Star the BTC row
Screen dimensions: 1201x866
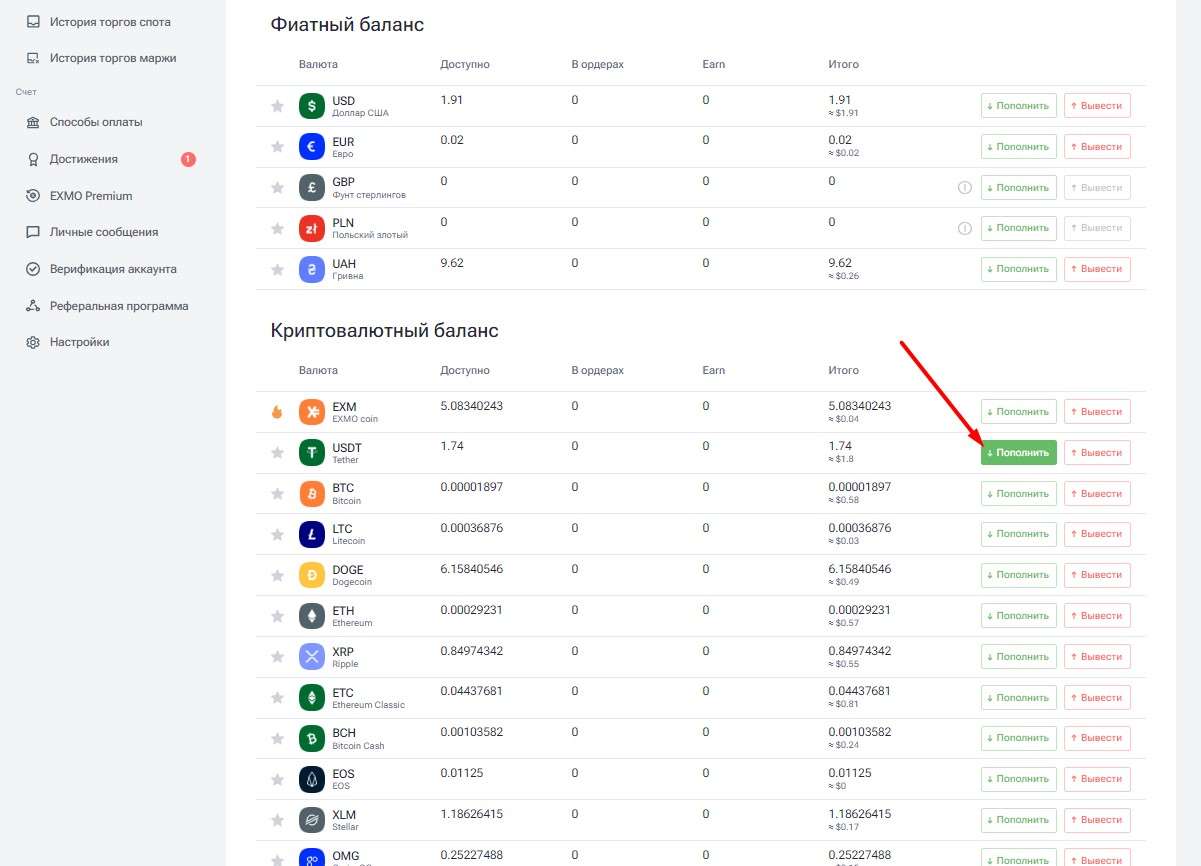[x=277, y=494]
